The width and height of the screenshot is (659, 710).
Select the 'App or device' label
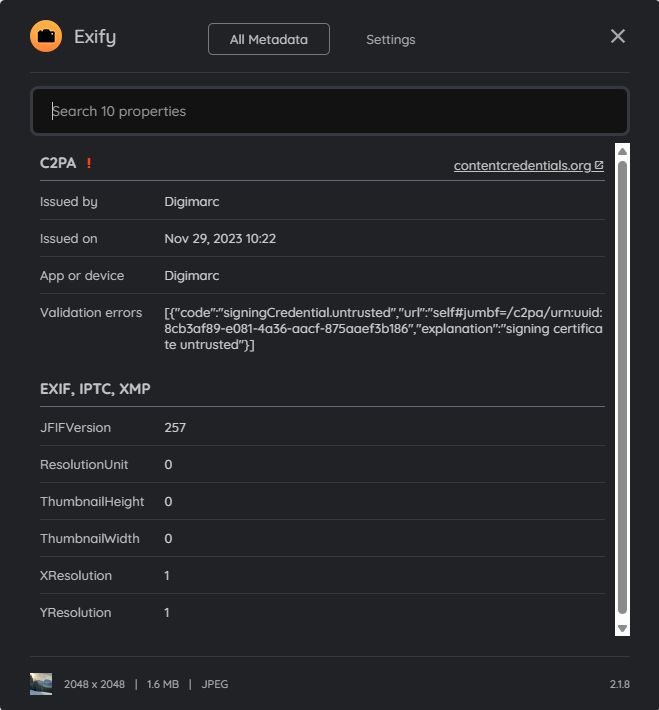point(82,276)
